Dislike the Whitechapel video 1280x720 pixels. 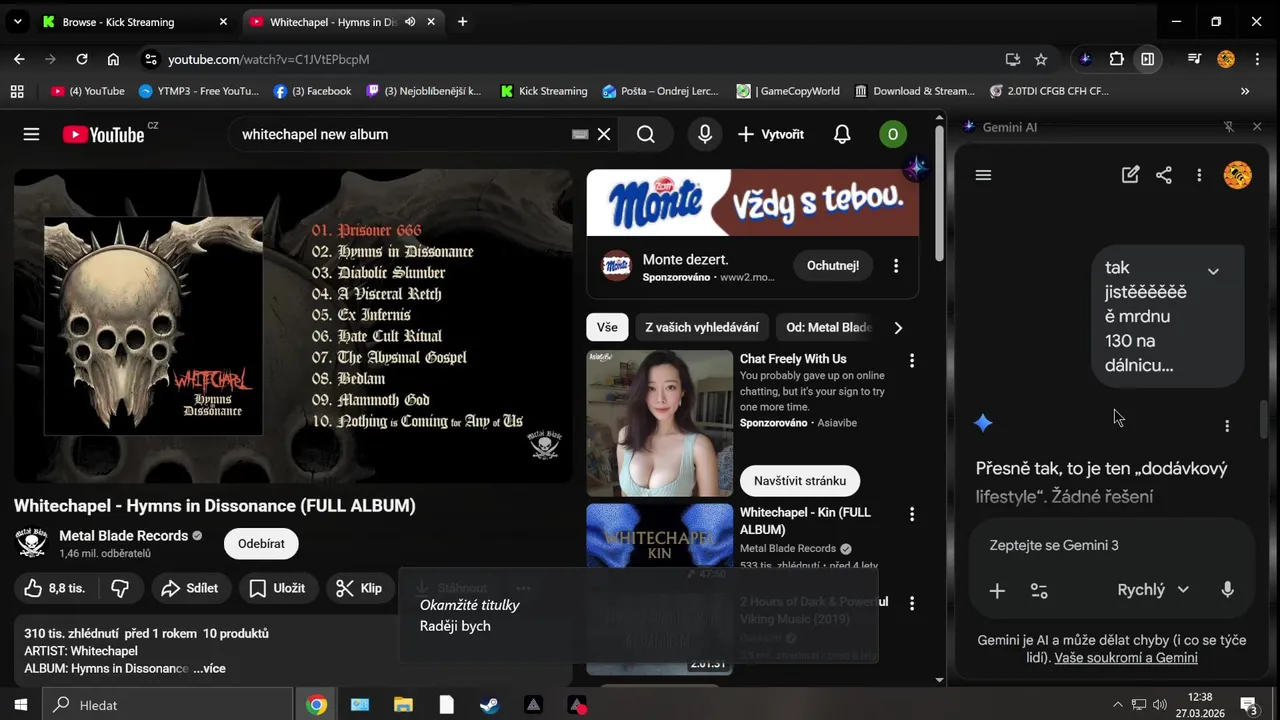pyautogui.click(x=120, y=588)
